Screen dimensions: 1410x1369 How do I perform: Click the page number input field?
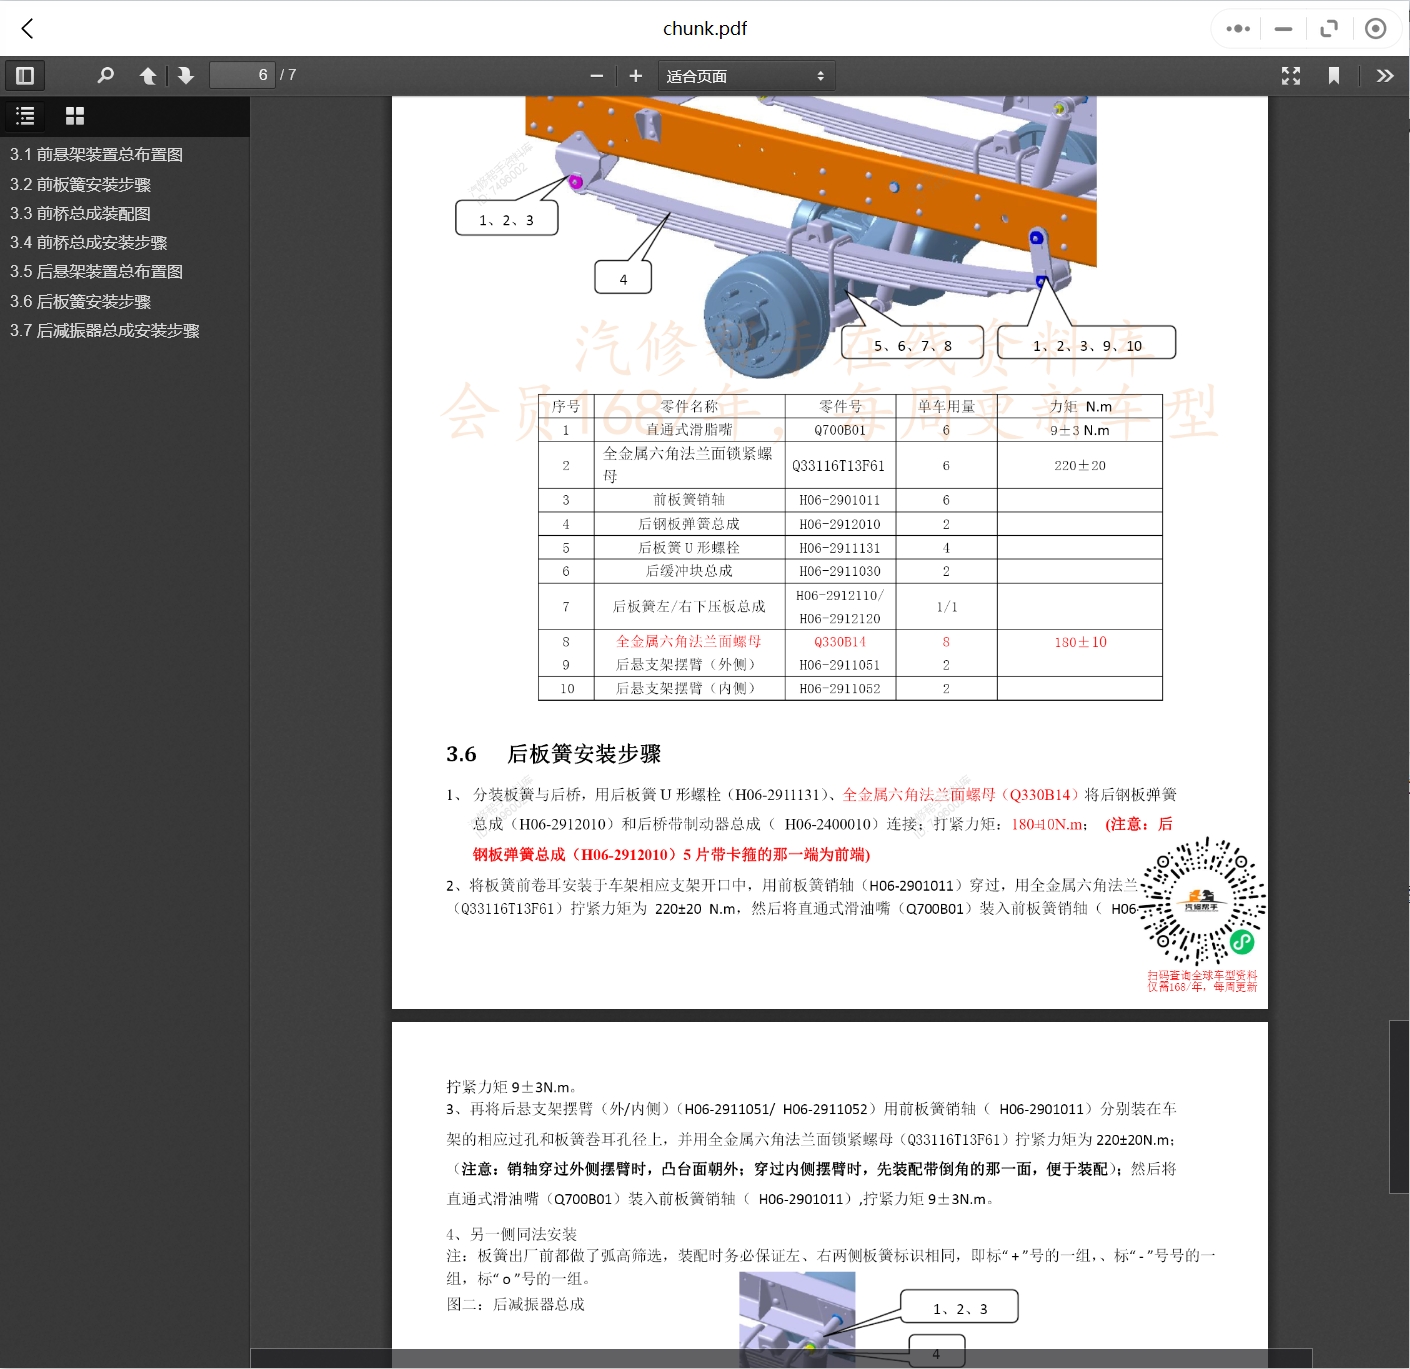pos(242,74)
